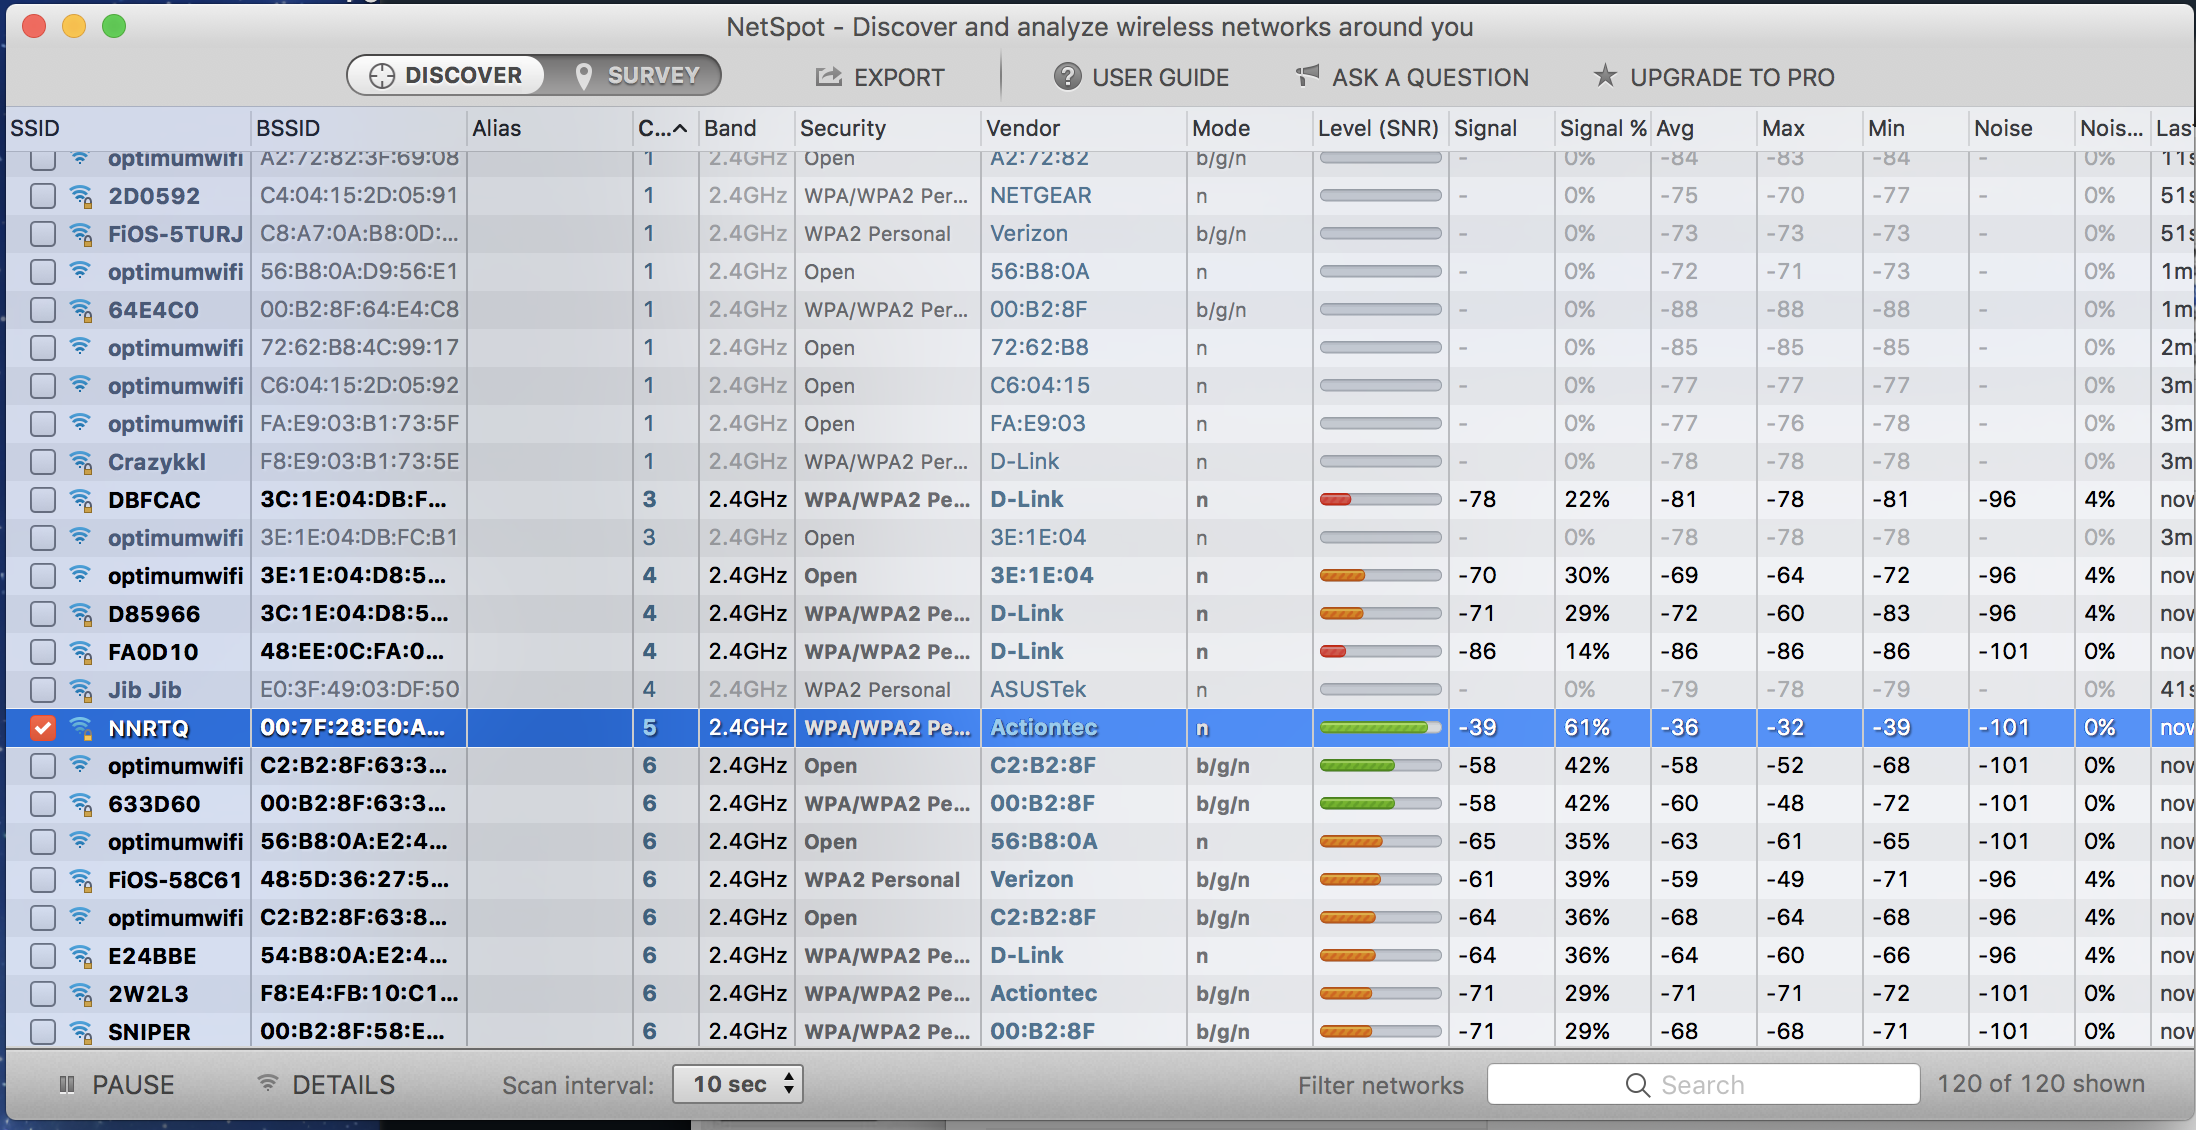Click the Ask a Question megaphone icon
Screen dimensions: 2196x1130
click(x=1307, y=76)
